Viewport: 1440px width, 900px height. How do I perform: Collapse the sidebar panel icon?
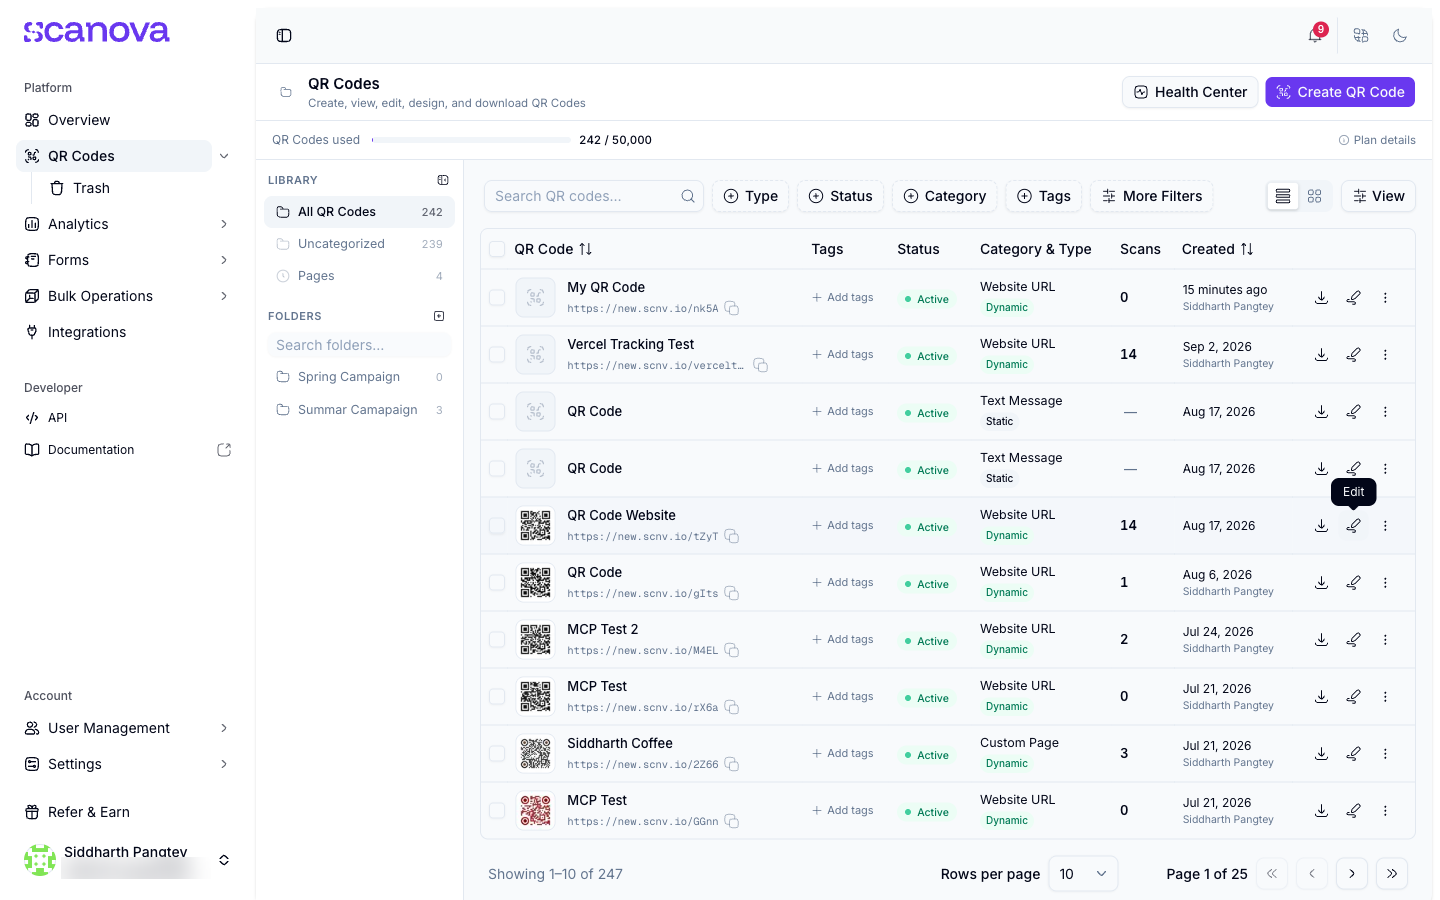(x=284, y=35)
